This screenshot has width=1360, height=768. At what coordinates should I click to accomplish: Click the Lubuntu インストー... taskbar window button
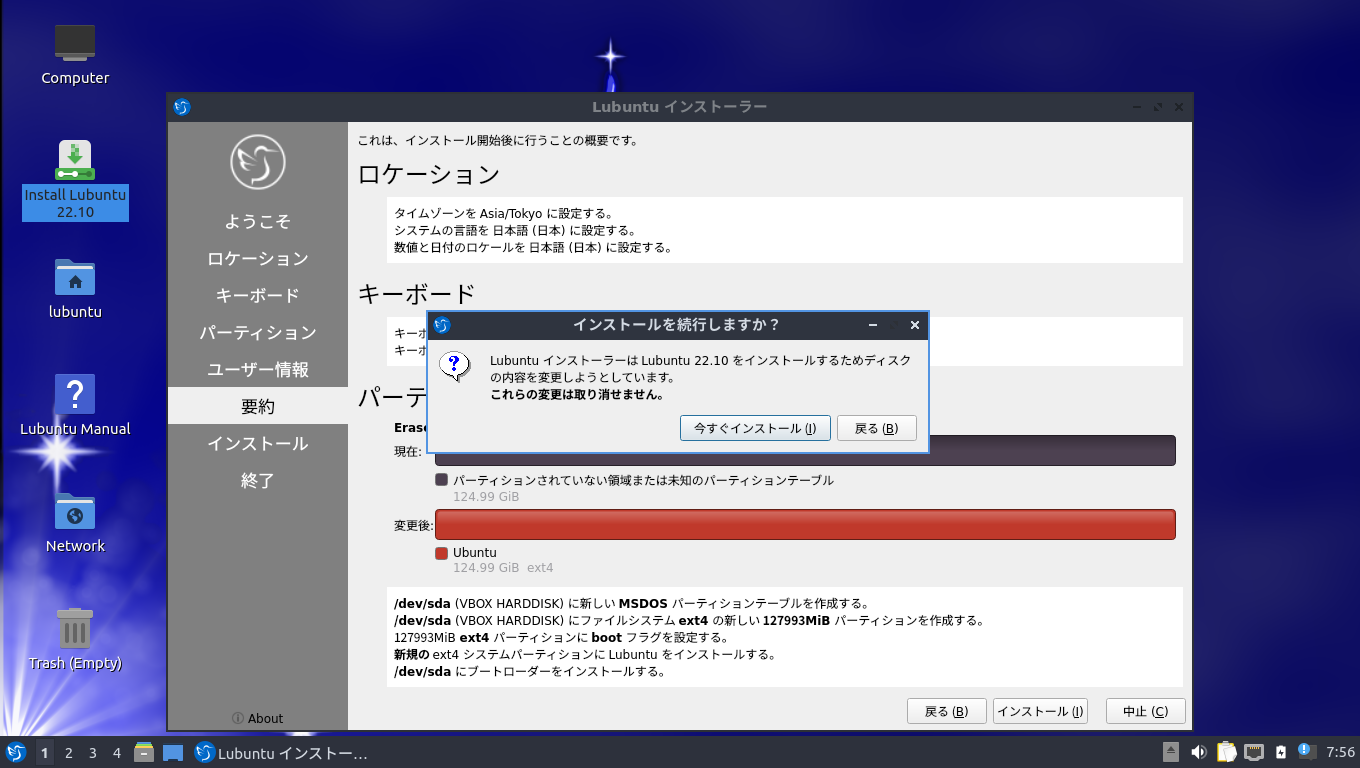coord(281,753)
